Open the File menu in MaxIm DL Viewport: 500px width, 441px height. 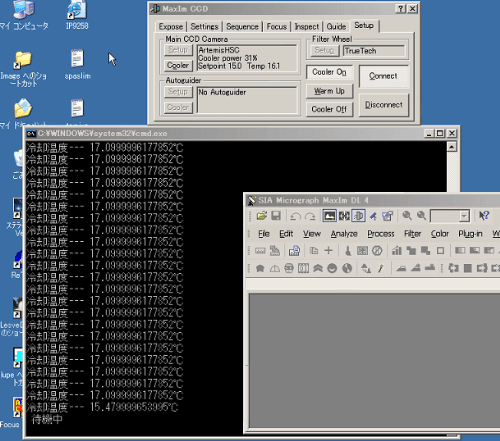pyautogui.click(x=264, y=234)
